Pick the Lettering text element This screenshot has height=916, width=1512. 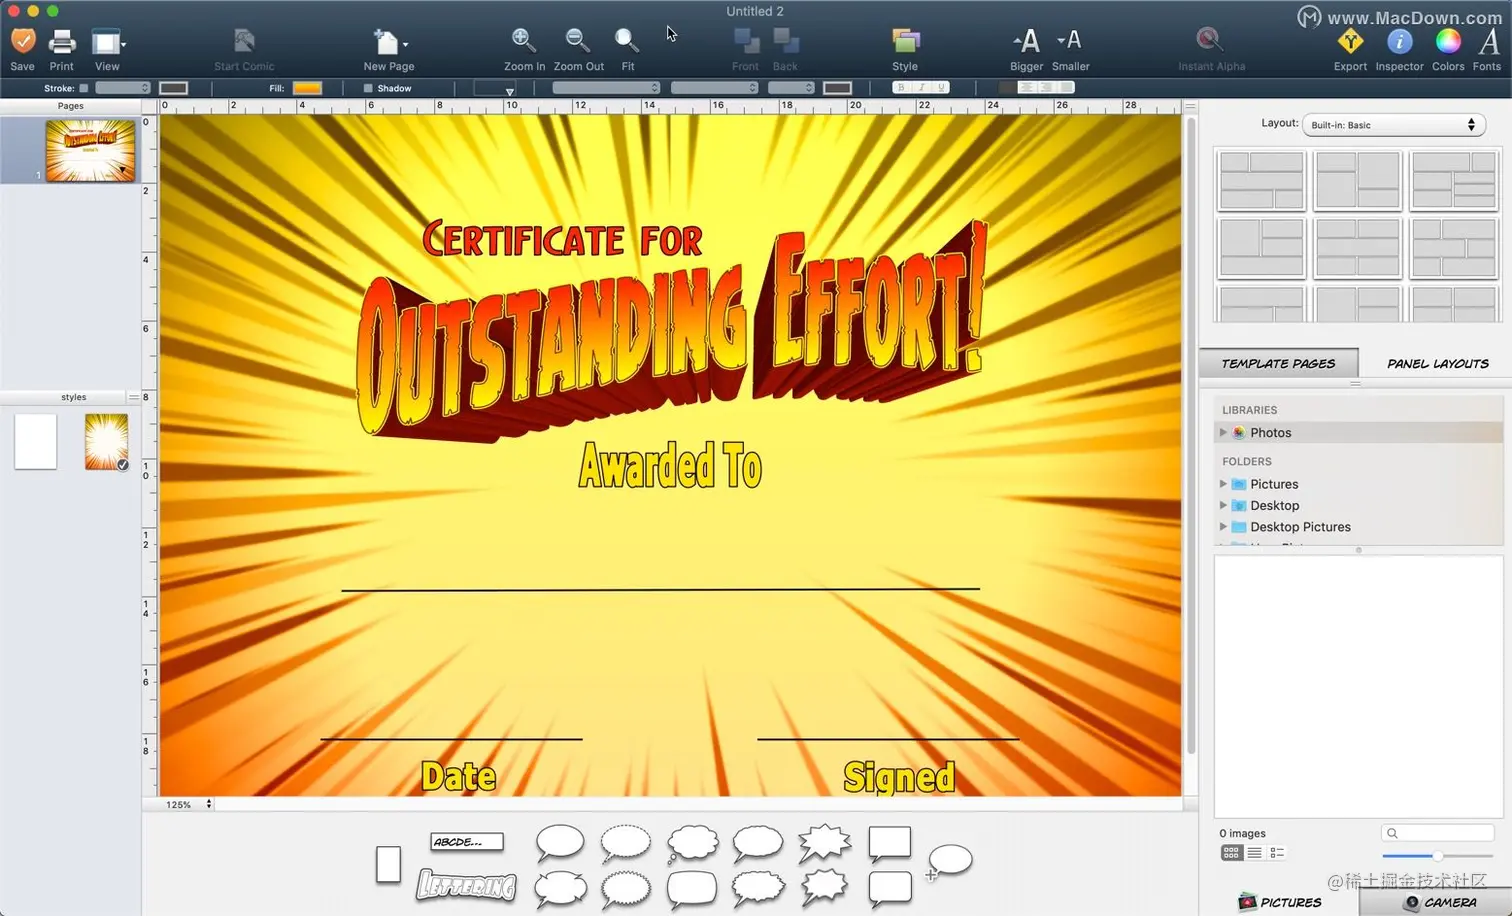[467, 885]
